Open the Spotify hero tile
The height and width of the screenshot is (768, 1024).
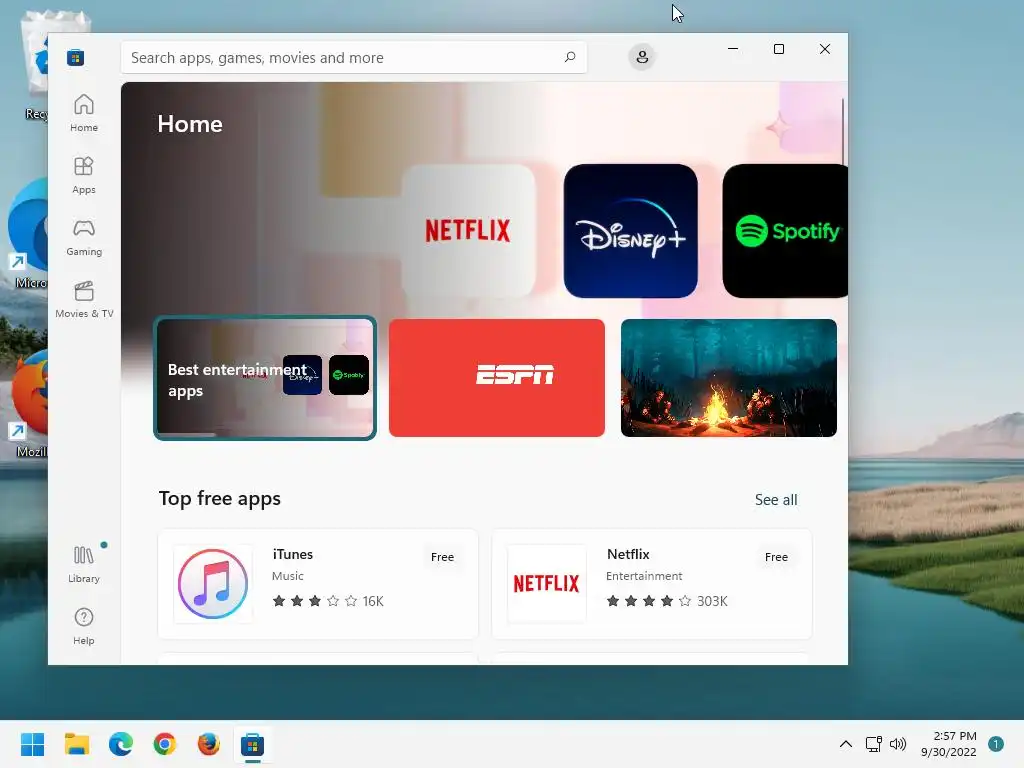pyautogui.click(x=785, y=231)
